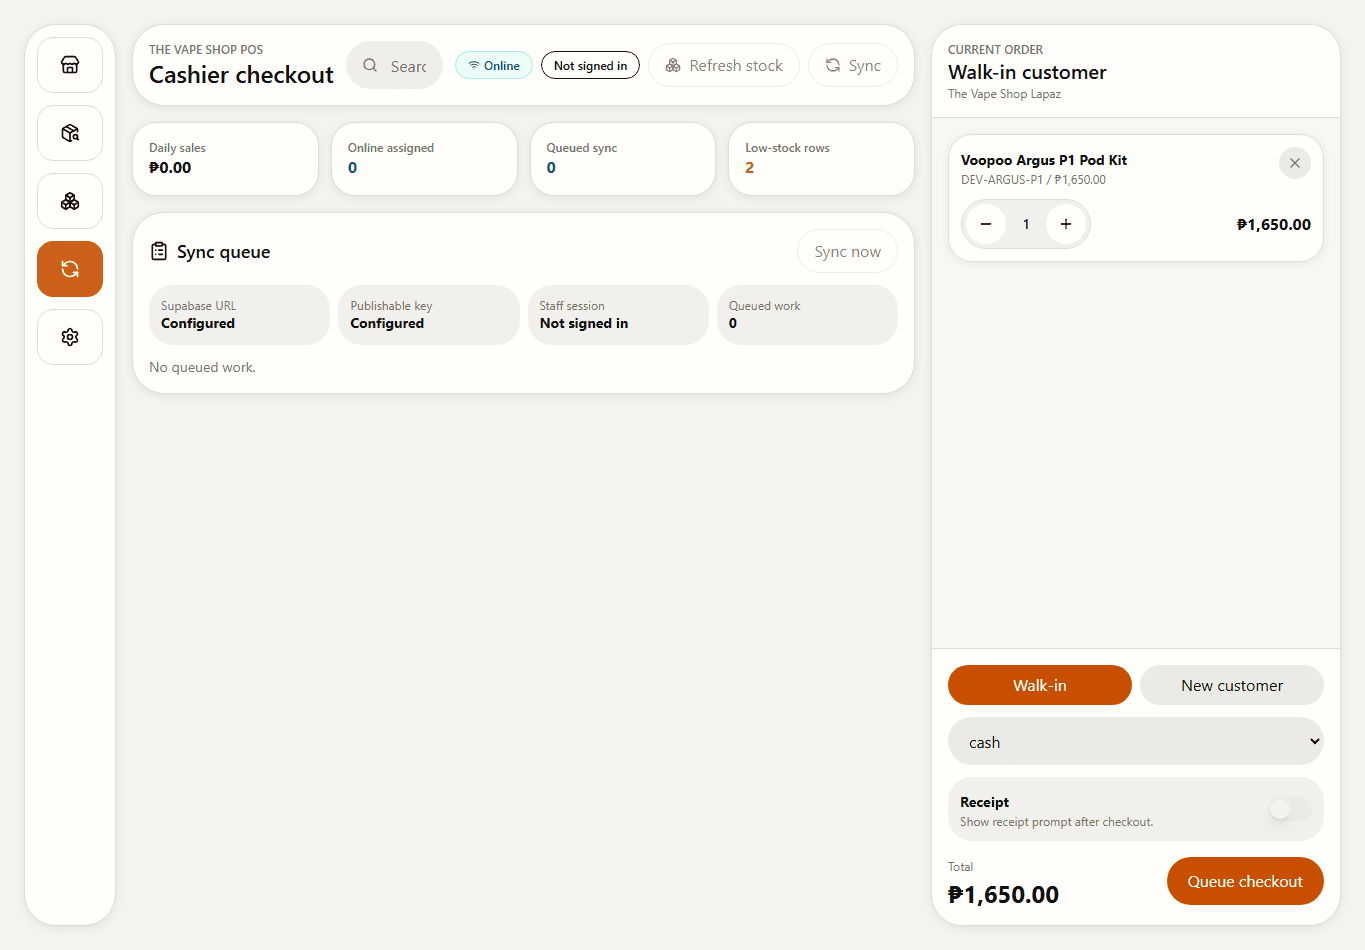Image resolution: width=1365 pixels, height=950 pixels.
Task: Select the highlighted sync sidebar icon
Action: pos(70,269)
